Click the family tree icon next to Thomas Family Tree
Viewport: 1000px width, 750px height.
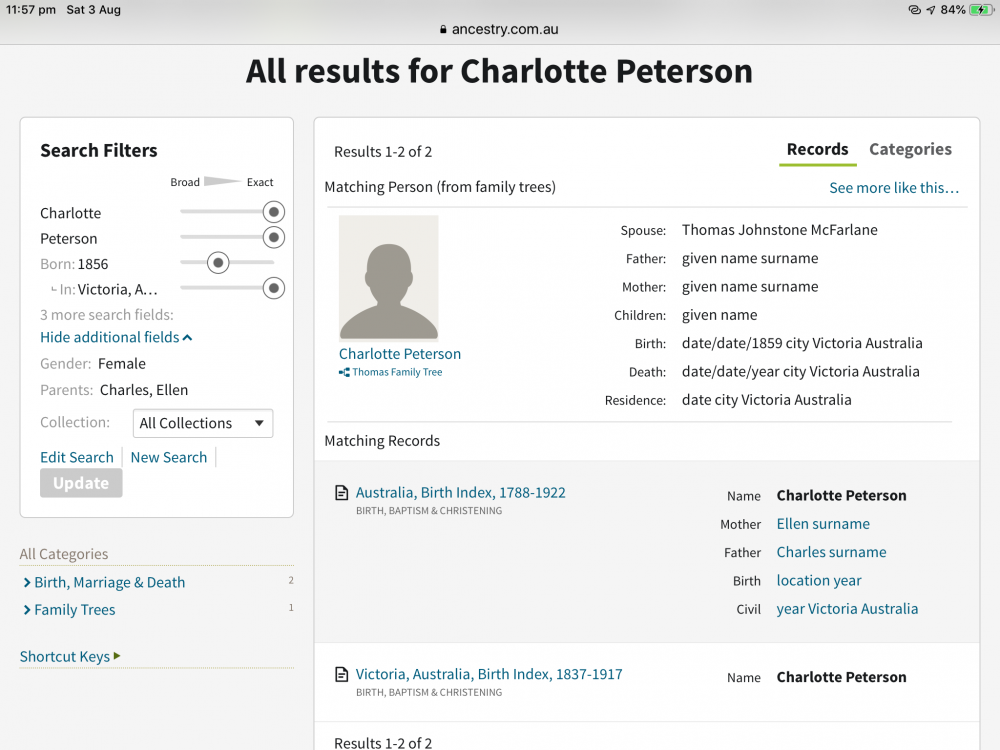pos(344,373)
